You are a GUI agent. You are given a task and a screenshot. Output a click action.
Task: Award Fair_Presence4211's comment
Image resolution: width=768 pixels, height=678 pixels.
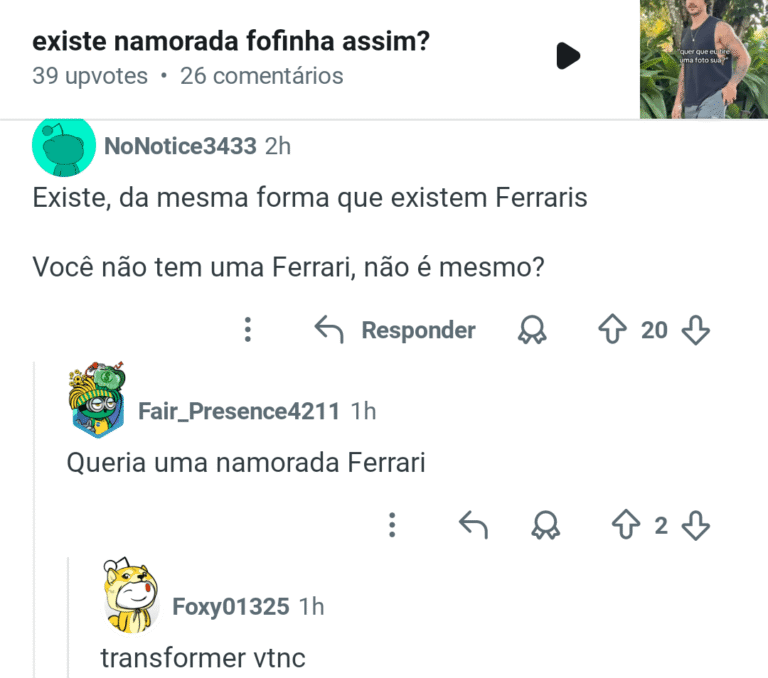point(546,525)
